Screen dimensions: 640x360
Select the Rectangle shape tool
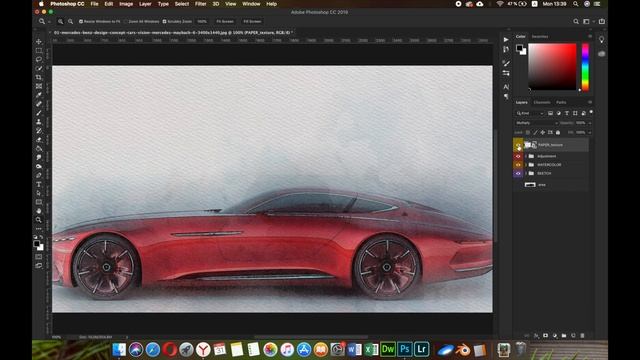tap(39, 202)
